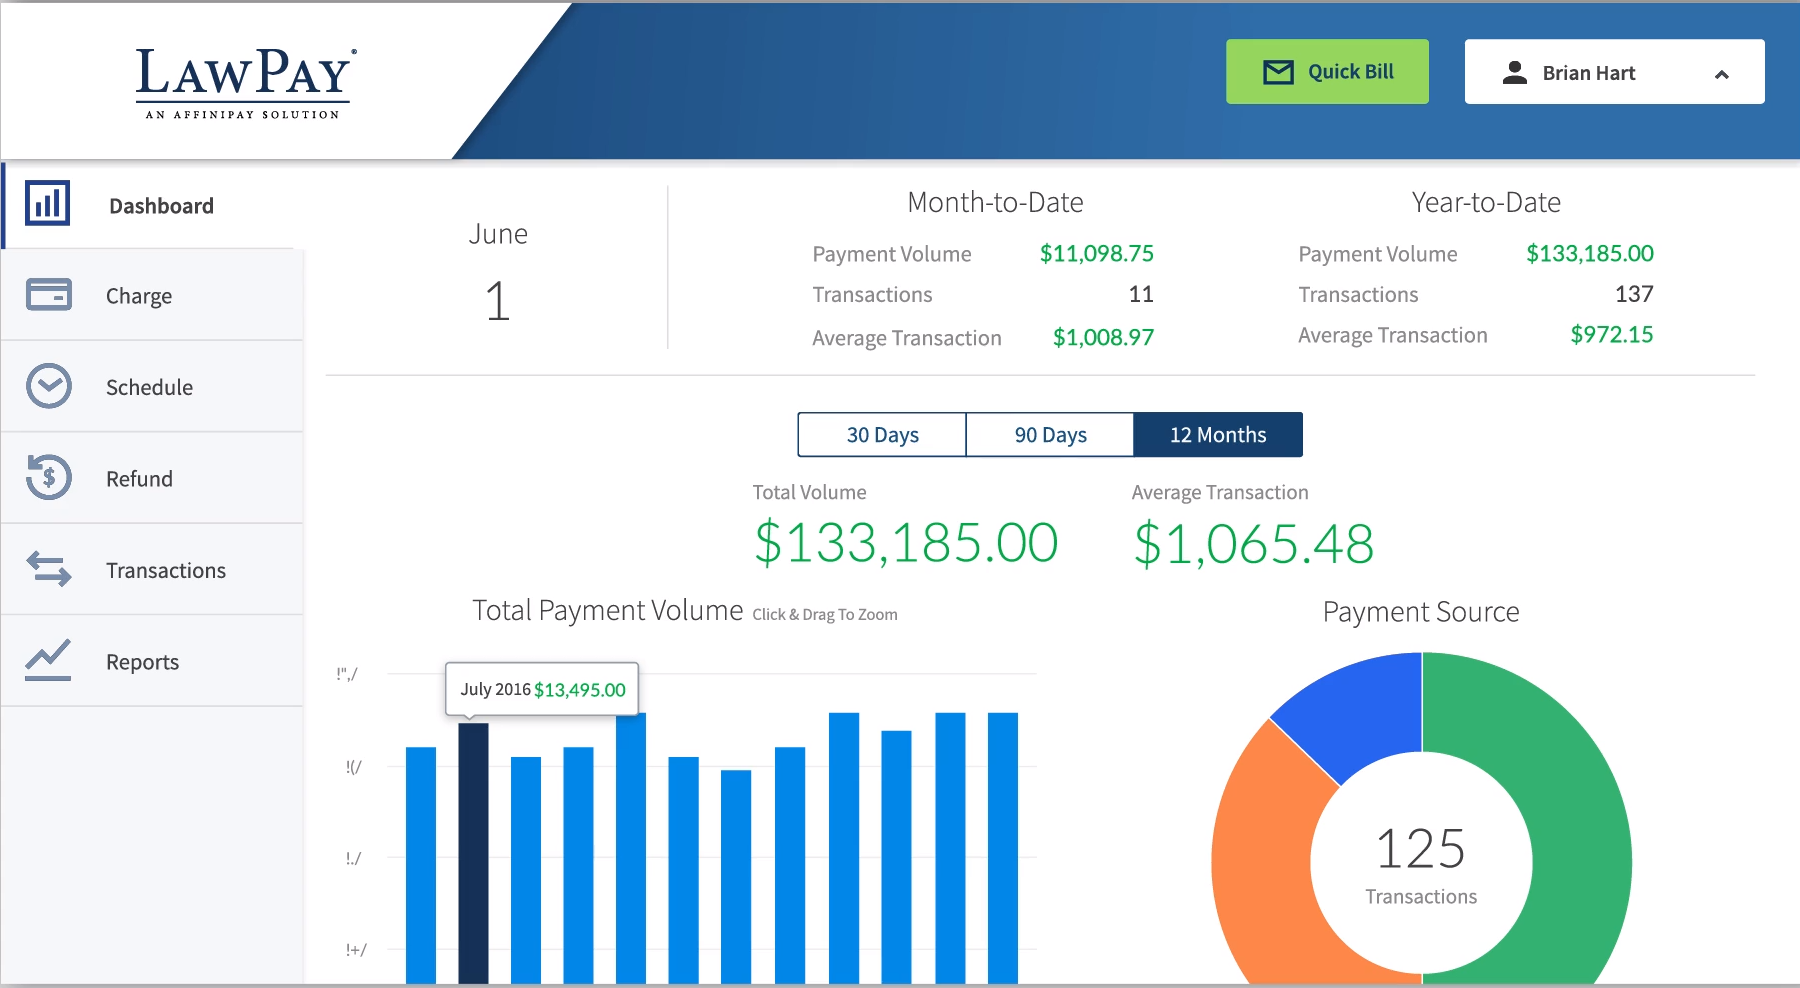Open the Charge menu item

[153, 296]
